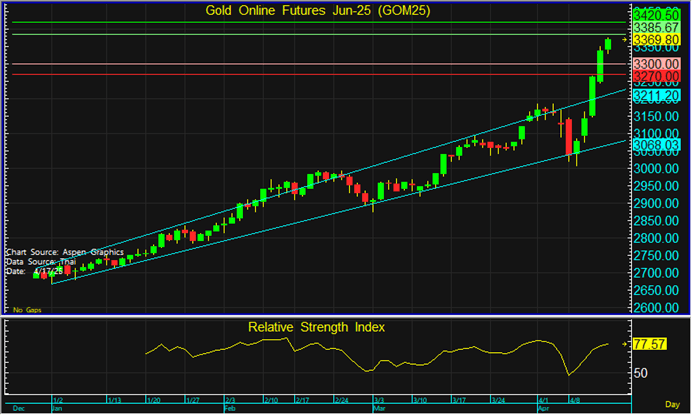
Task: Click the Feb month label on the date axis
Action: [x=230, y=409]
